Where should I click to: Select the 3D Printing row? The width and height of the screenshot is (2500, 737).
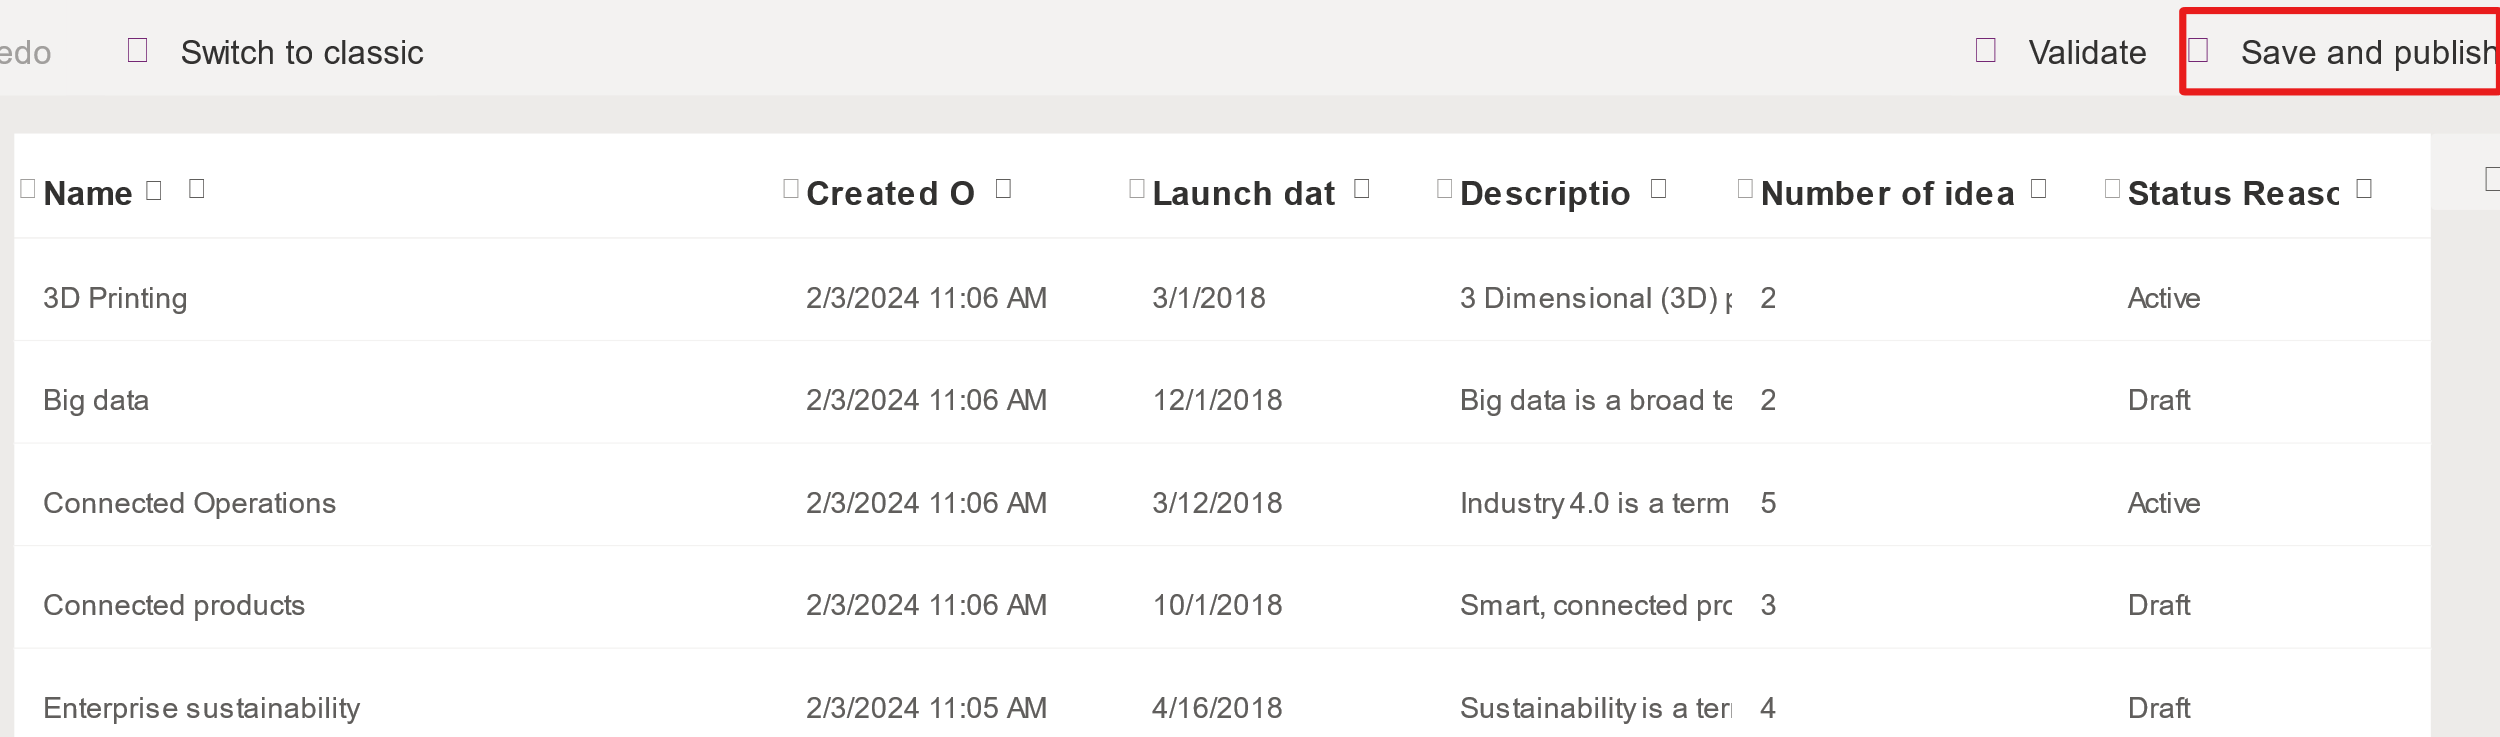1222,298
